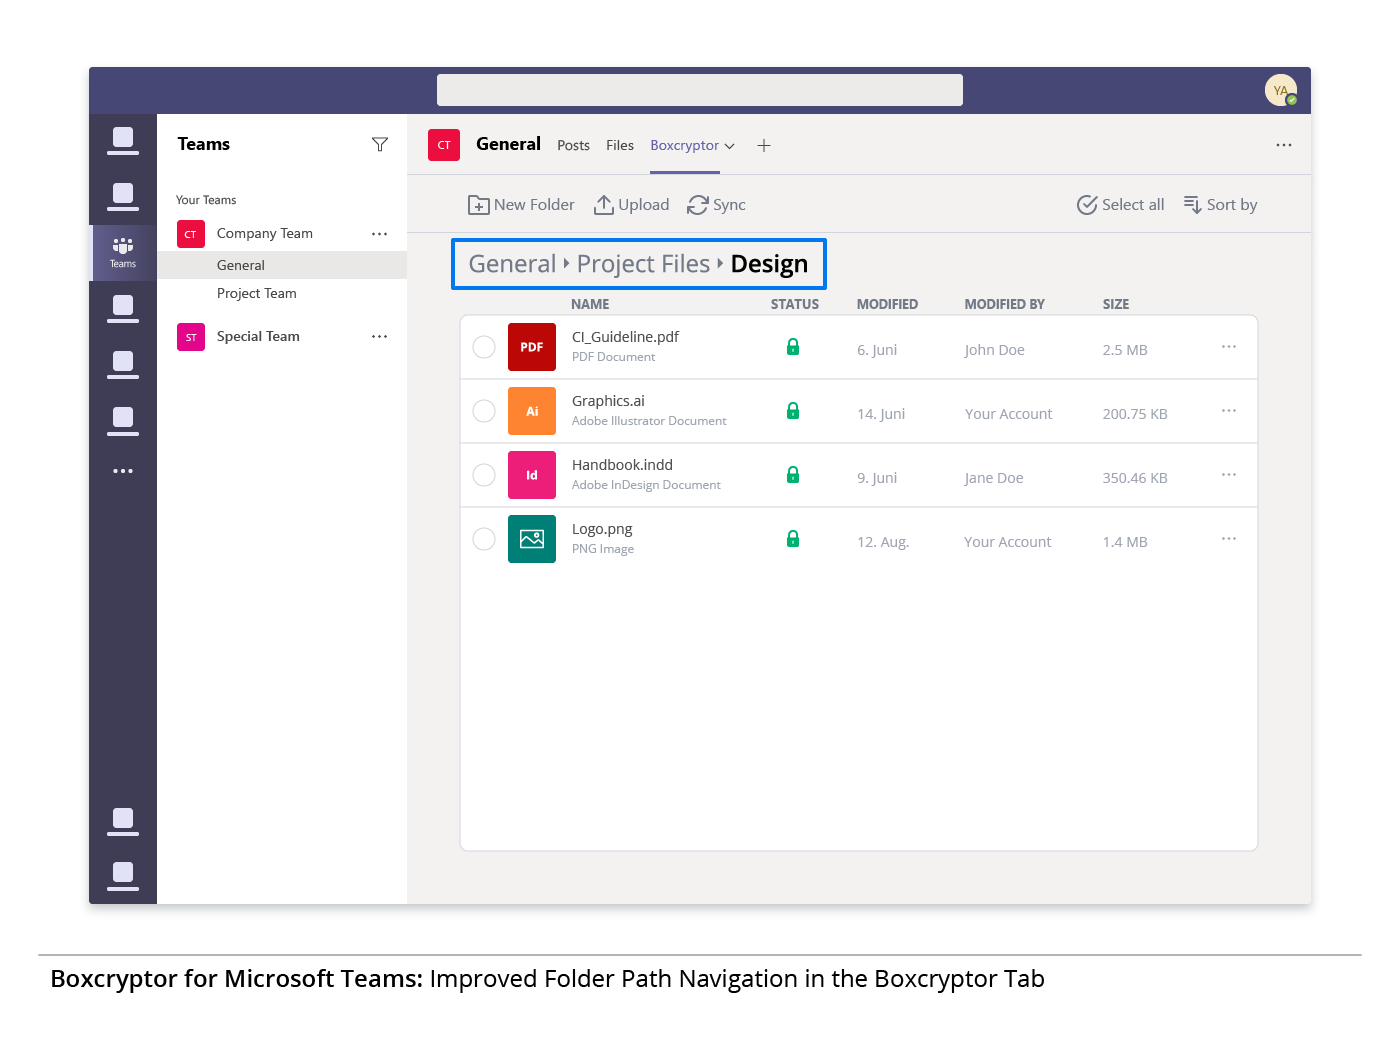Open the more apps ellipsis in left rail
This screenshot has width=1400, height=1050.
point(123,471)
